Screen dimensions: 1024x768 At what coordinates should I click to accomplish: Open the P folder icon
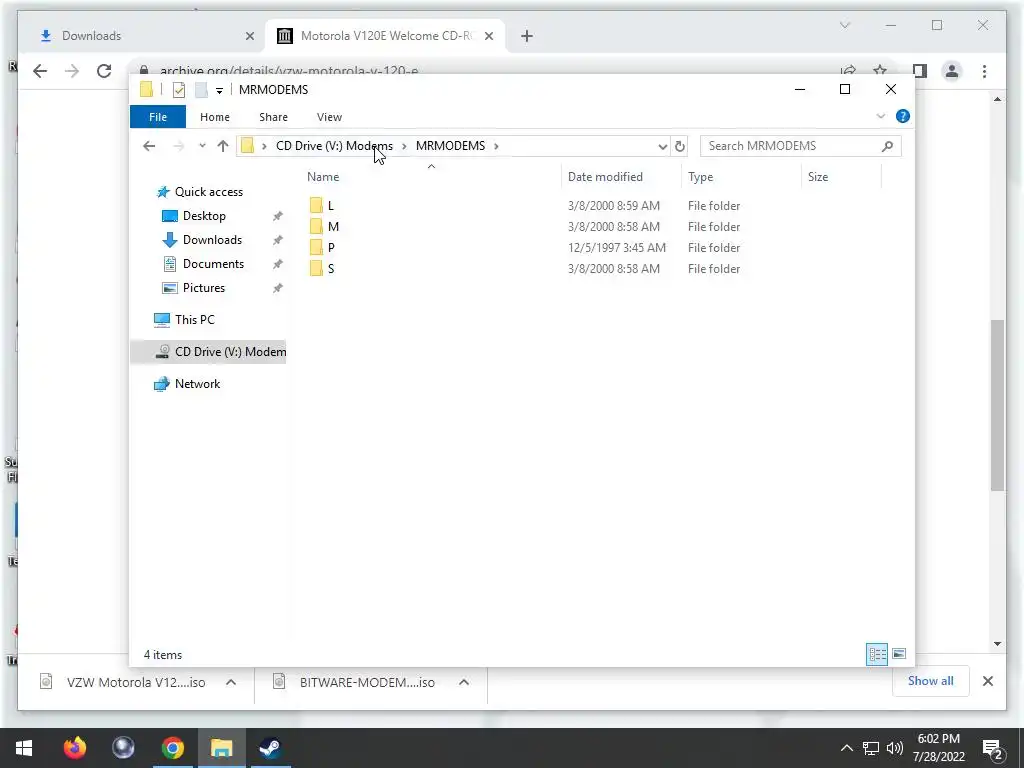(316, 248)
